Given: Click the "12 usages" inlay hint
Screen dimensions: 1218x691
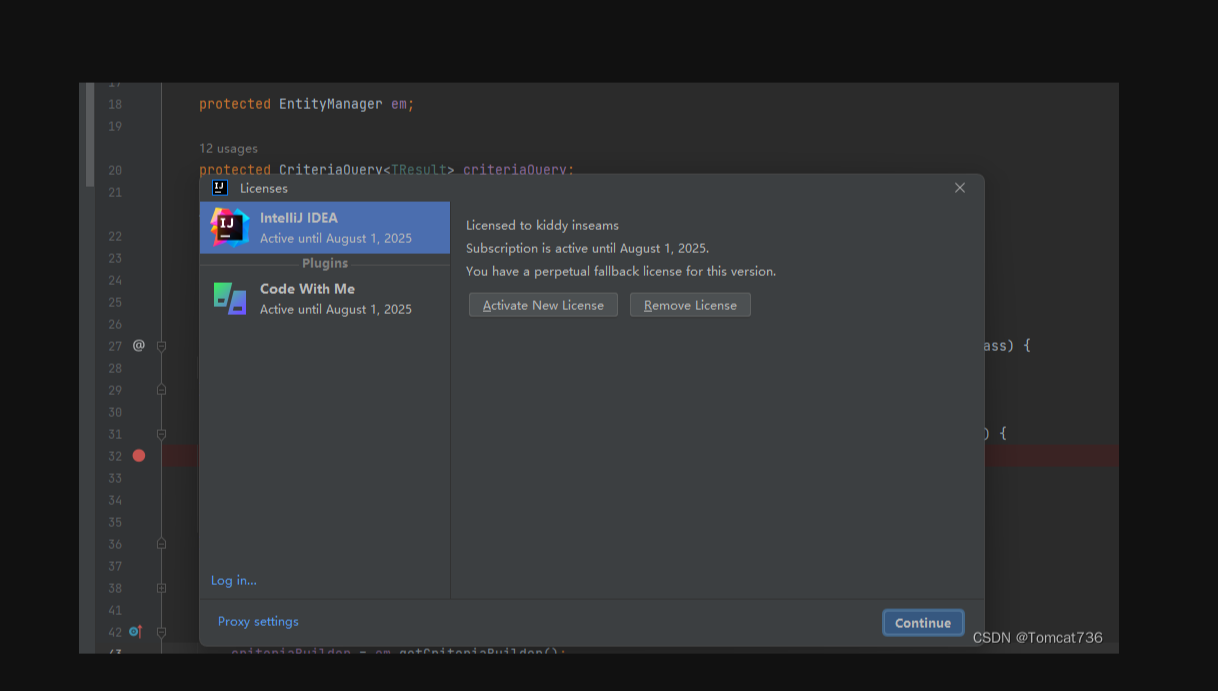Looking at the screenshot, I should (228, 148).
